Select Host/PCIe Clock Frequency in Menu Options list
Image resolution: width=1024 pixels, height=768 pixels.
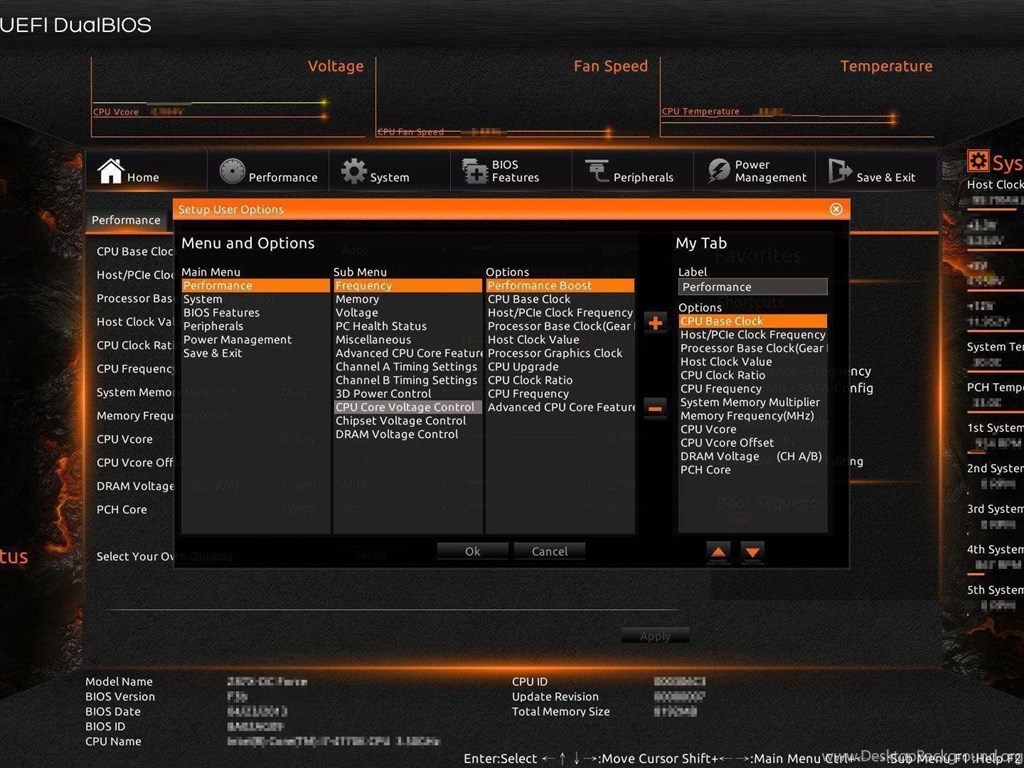pos(560,313)
